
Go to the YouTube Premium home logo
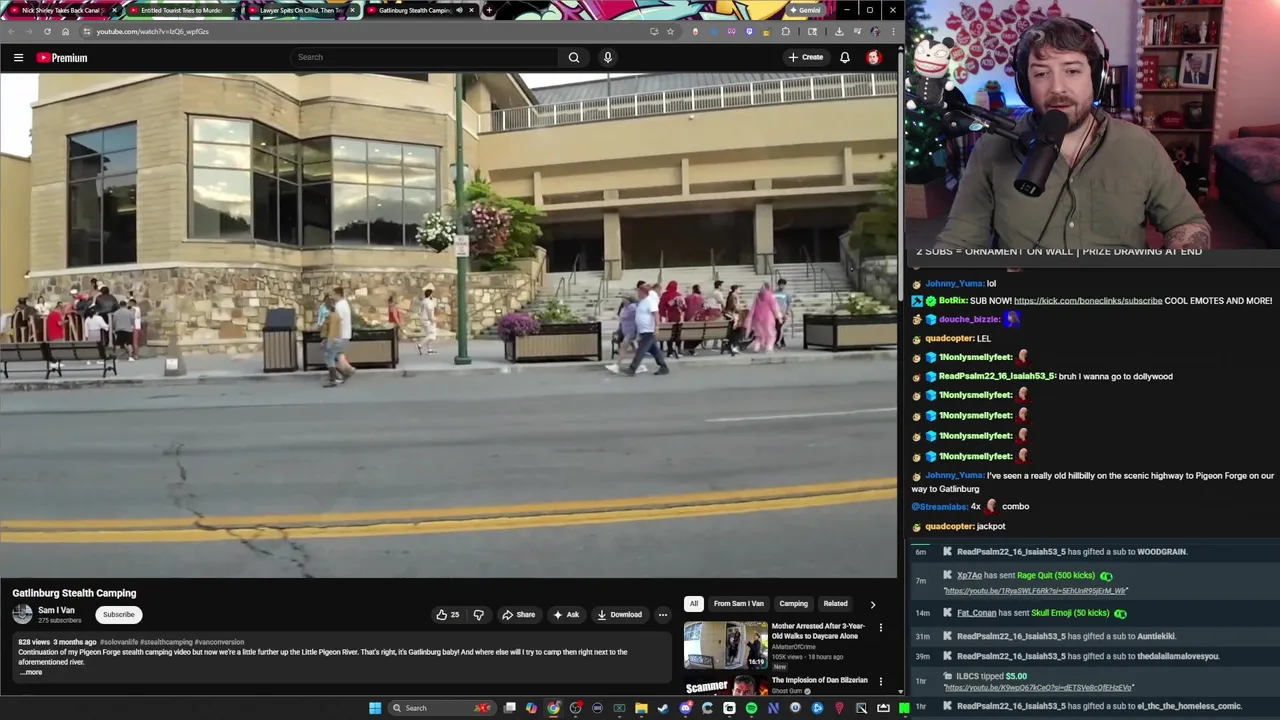(62, 58)
